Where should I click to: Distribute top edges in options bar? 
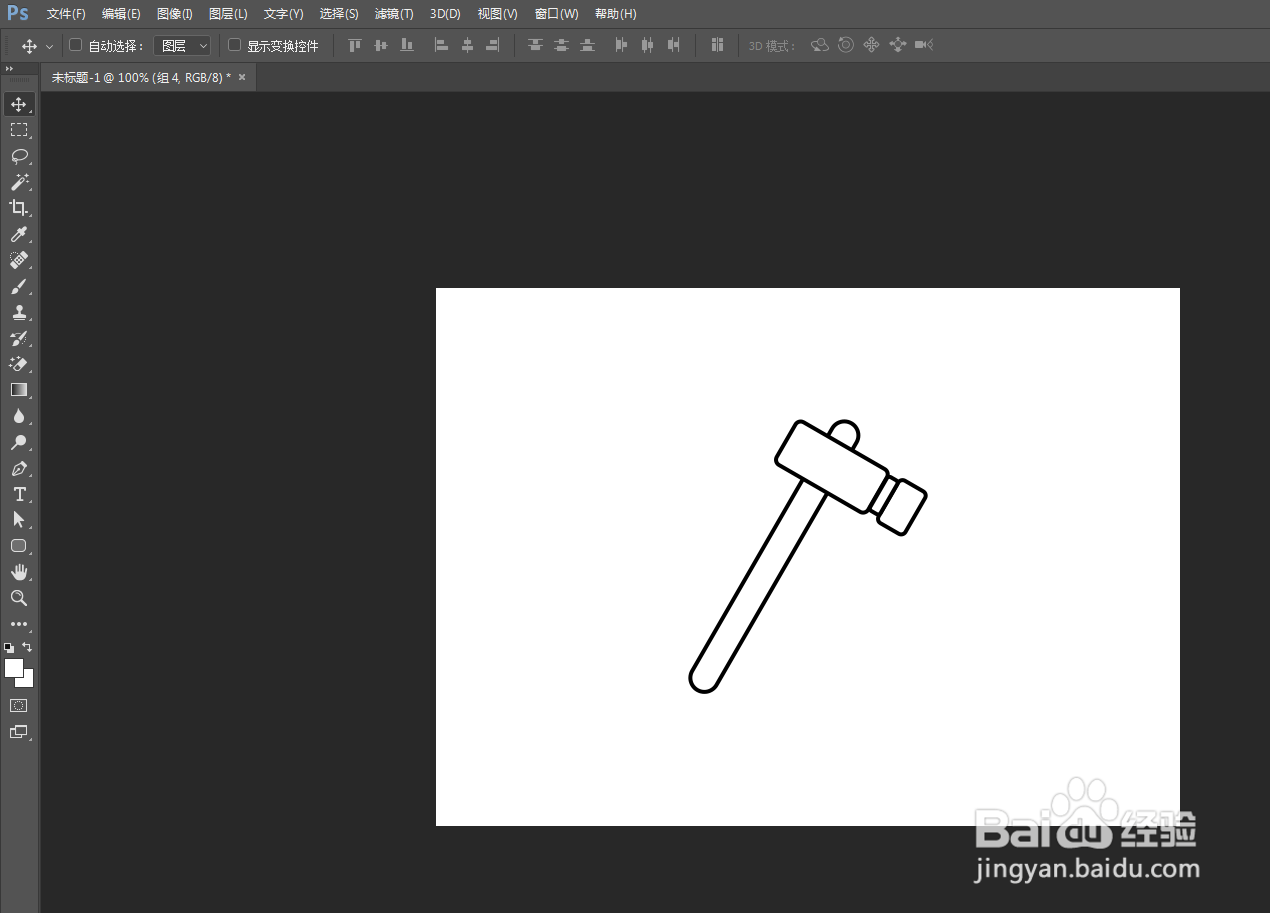tap(535, 45)
